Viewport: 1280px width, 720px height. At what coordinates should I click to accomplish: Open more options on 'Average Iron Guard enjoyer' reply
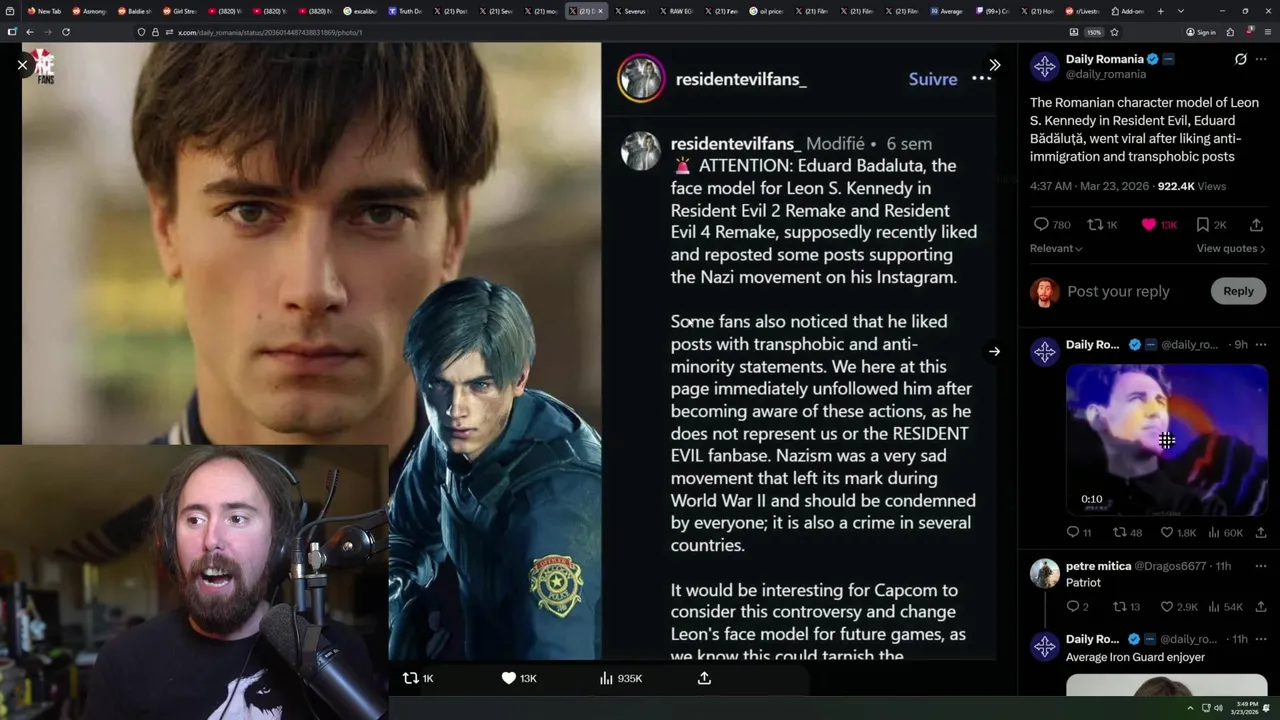tap(1261, 639)
